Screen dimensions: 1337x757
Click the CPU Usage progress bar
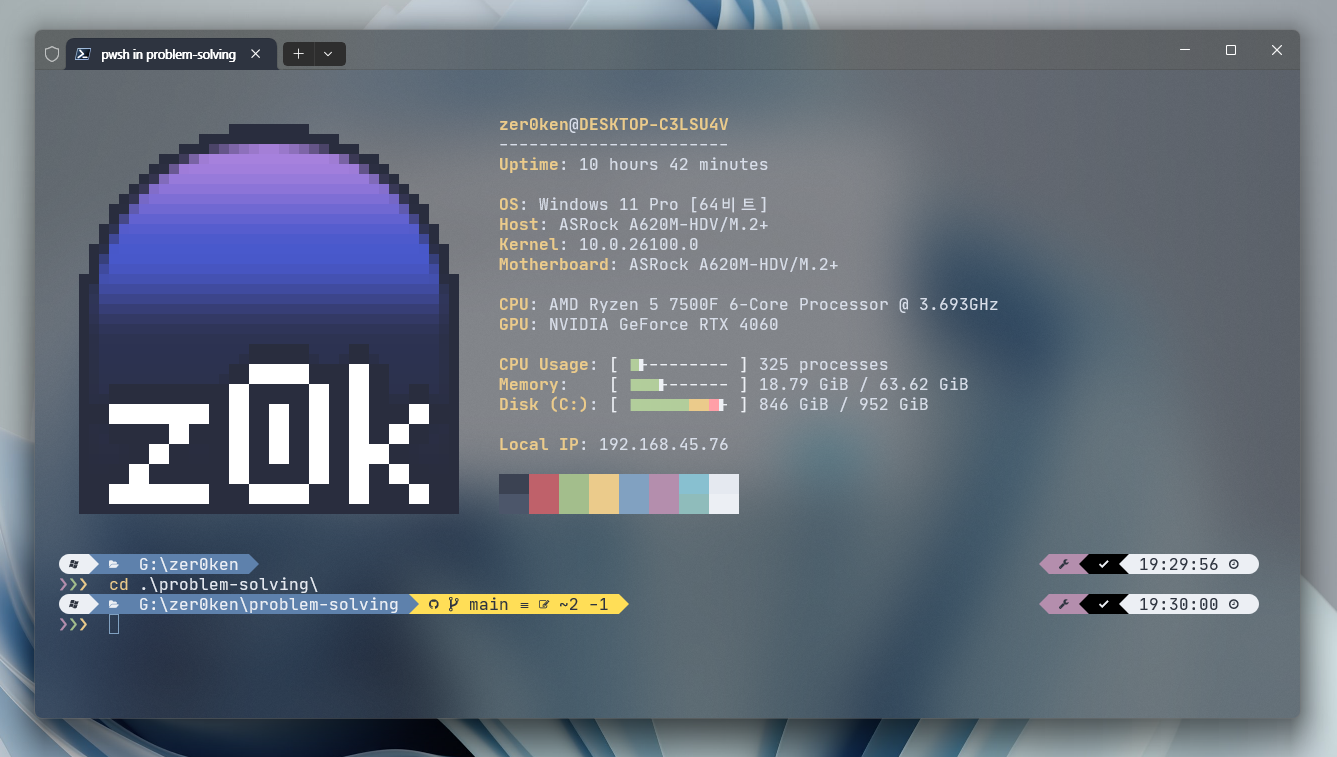click(x=679, y=365)
